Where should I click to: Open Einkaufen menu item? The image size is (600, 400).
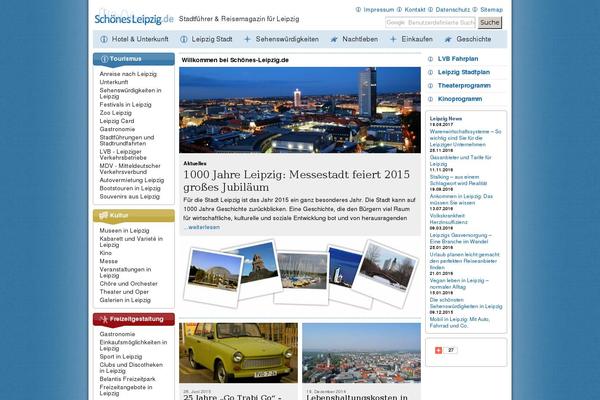pos(417,39)
